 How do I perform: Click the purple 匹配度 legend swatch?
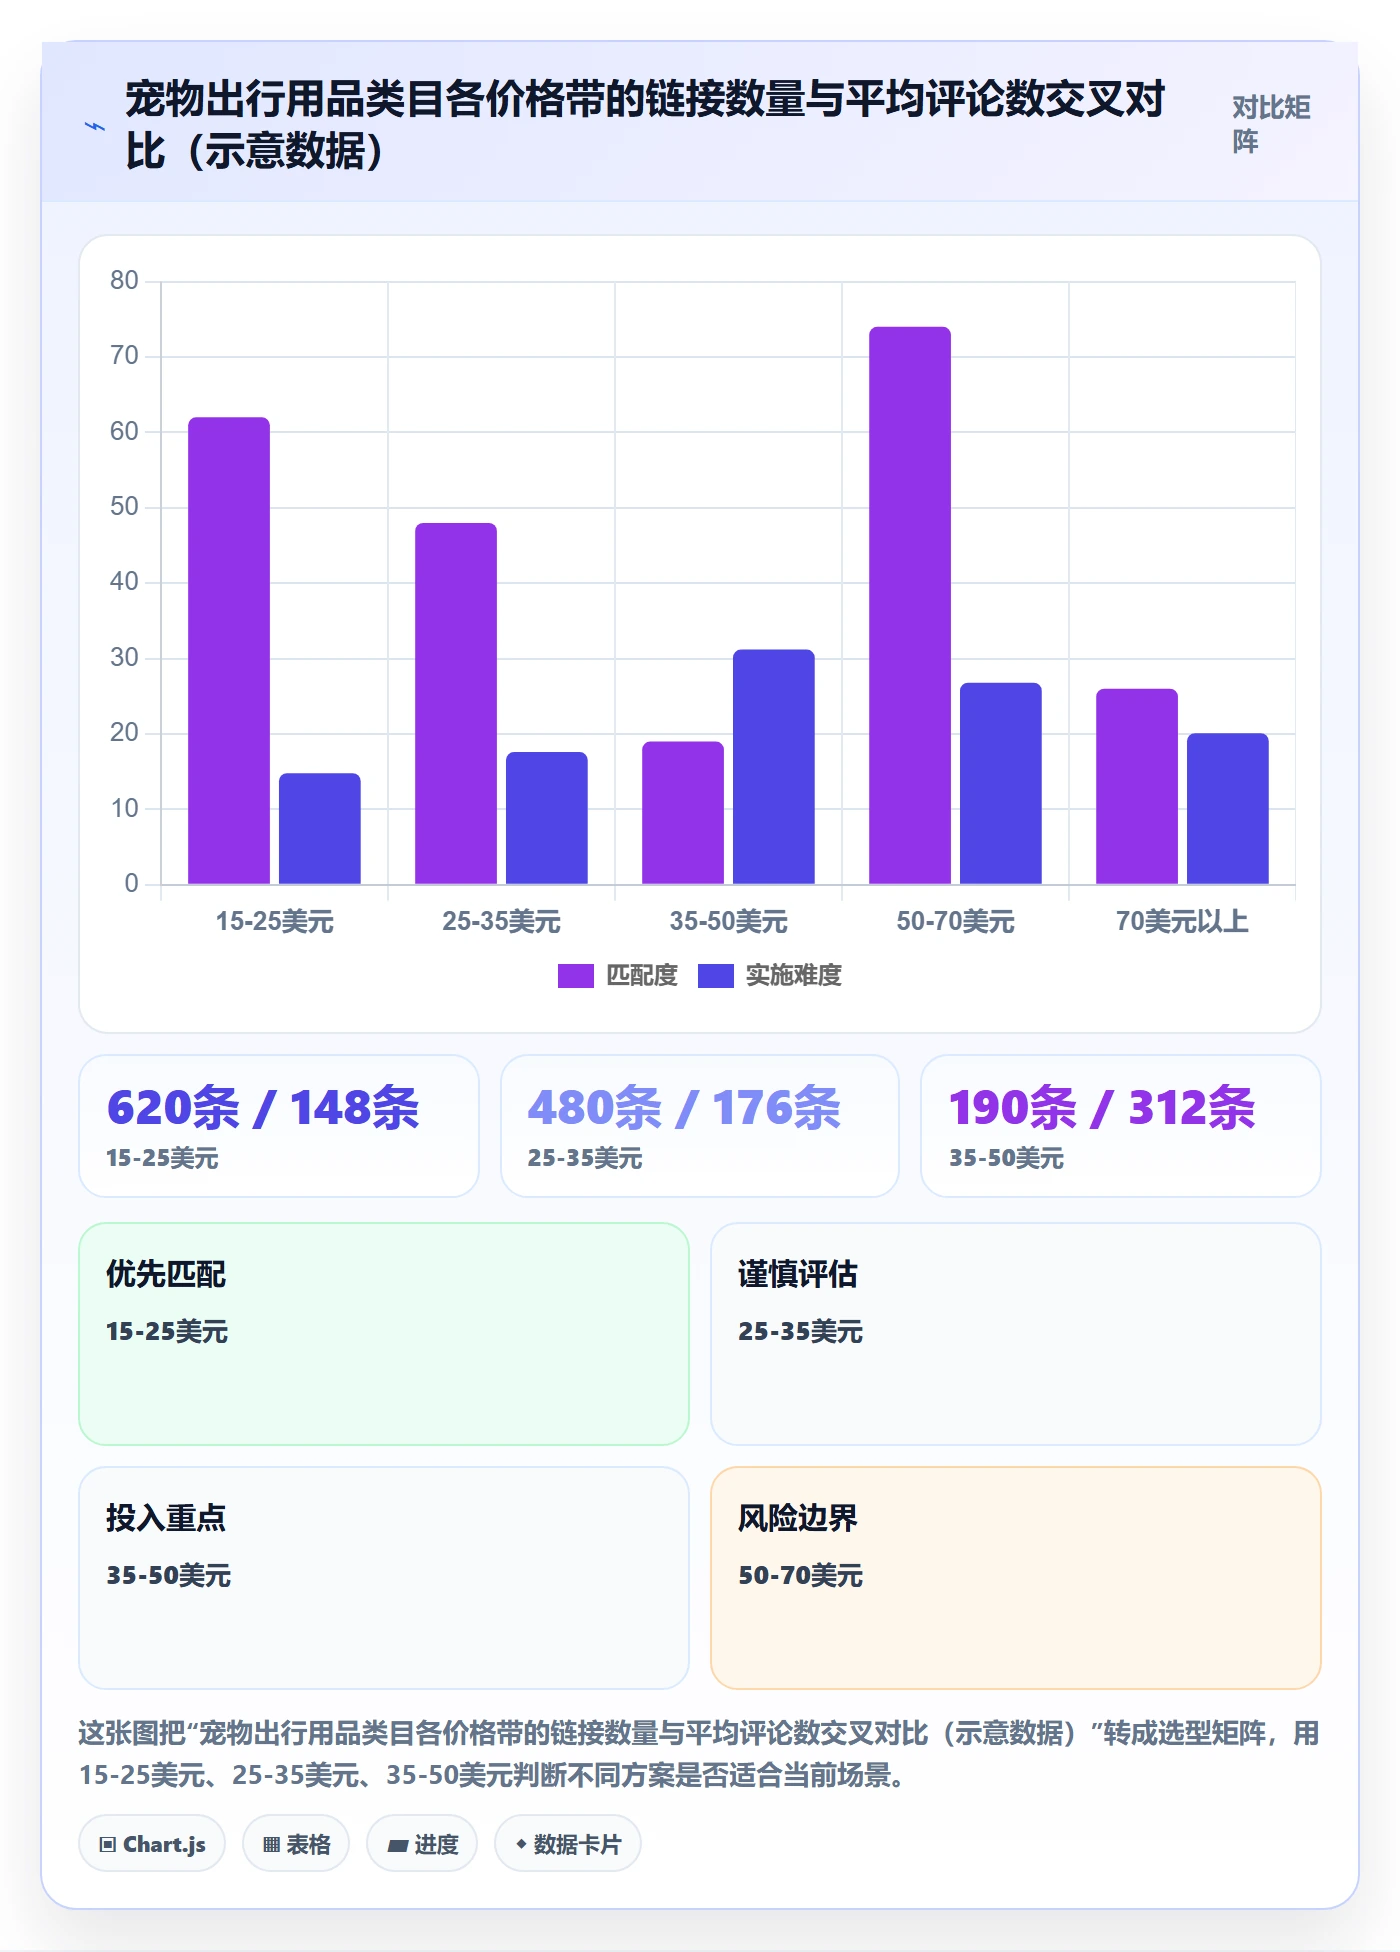click(x=576, y=975)
